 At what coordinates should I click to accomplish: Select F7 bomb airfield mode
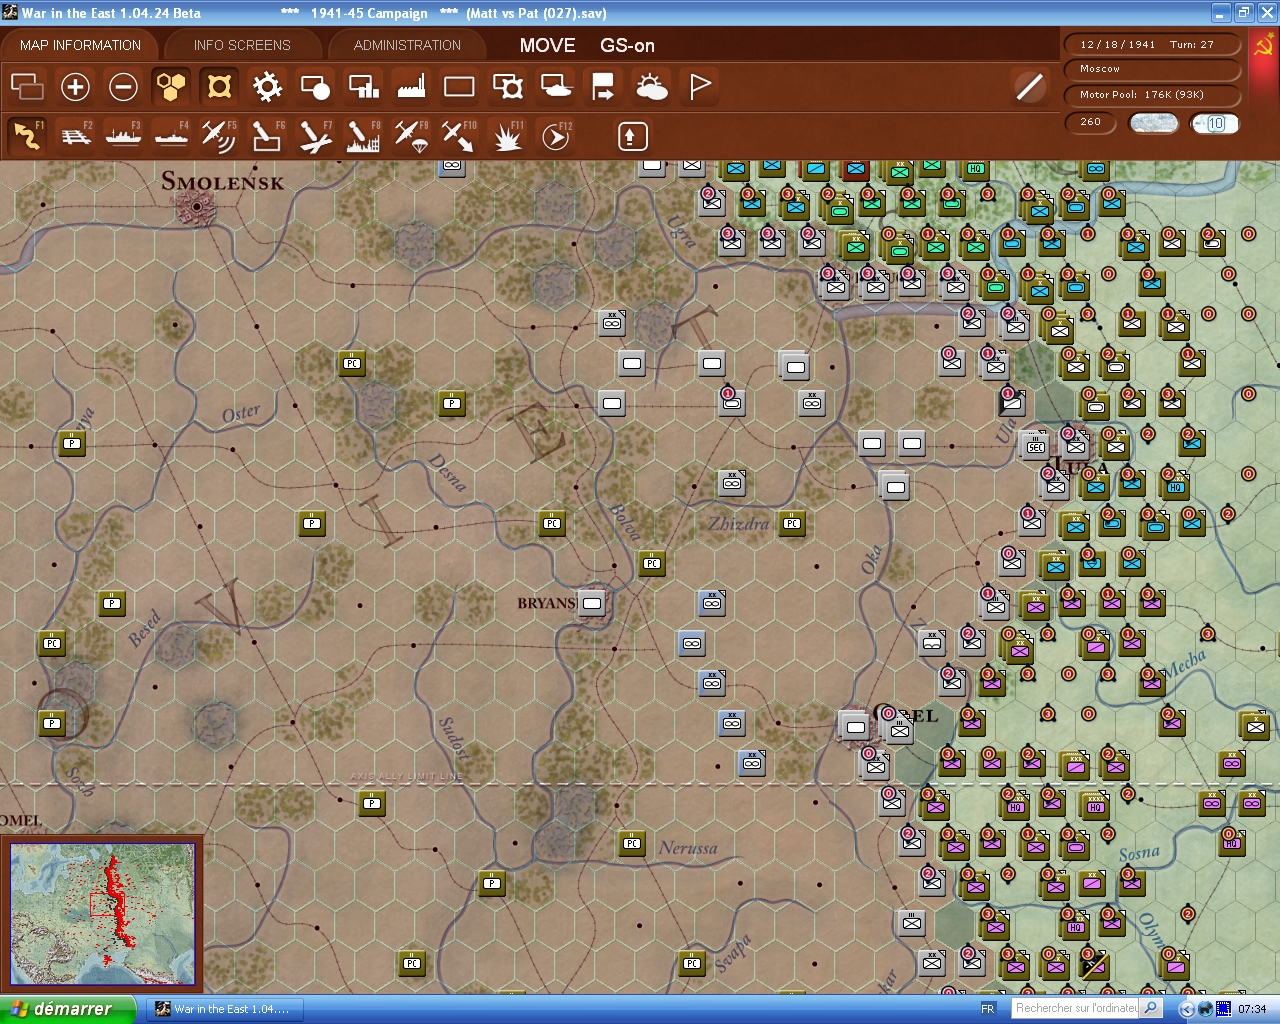(315, 135)
